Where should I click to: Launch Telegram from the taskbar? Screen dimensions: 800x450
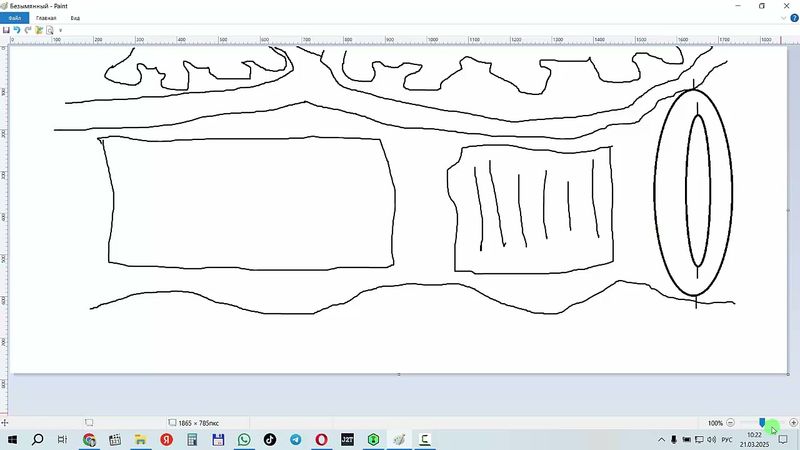[x=296, y=439]
